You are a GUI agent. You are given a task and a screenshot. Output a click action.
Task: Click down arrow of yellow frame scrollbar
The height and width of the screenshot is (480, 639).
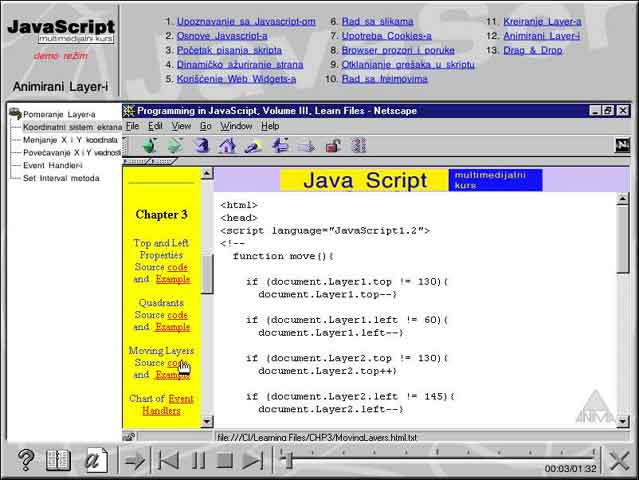click(207, 422)
